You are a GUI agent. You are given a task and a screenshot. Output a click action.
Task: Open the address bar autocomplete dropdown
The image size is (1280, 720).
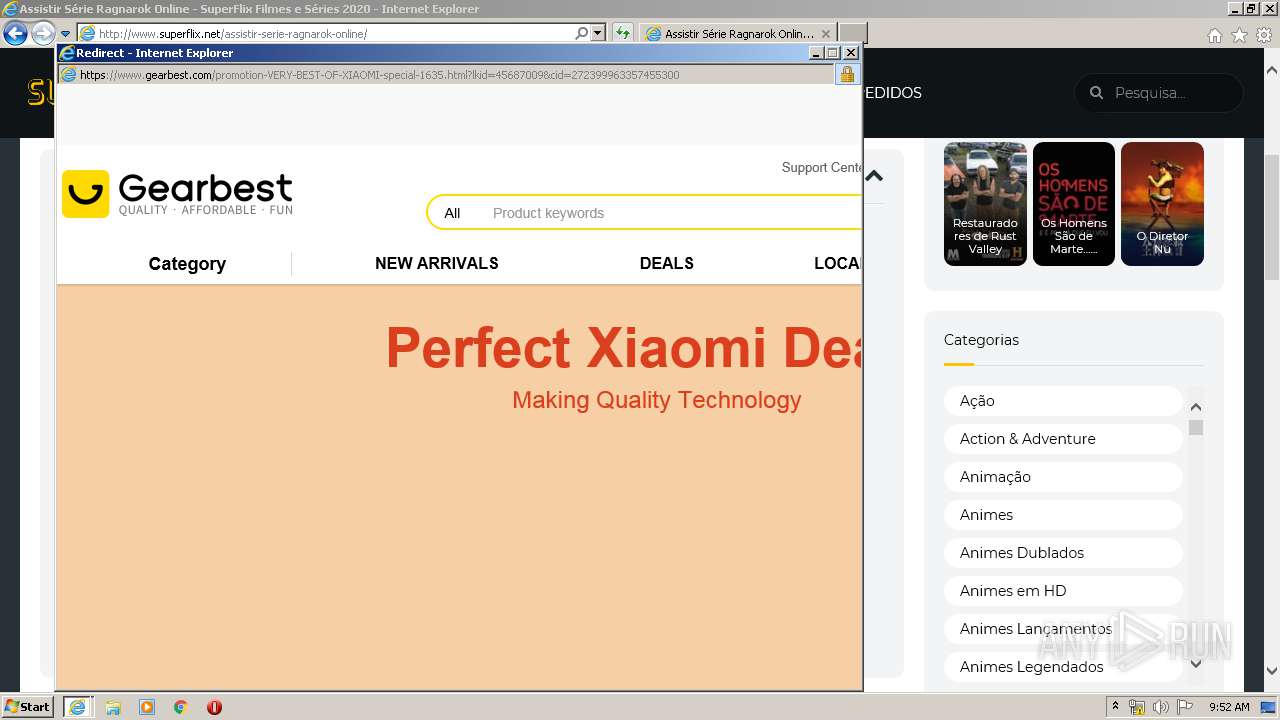coord(598,33)
